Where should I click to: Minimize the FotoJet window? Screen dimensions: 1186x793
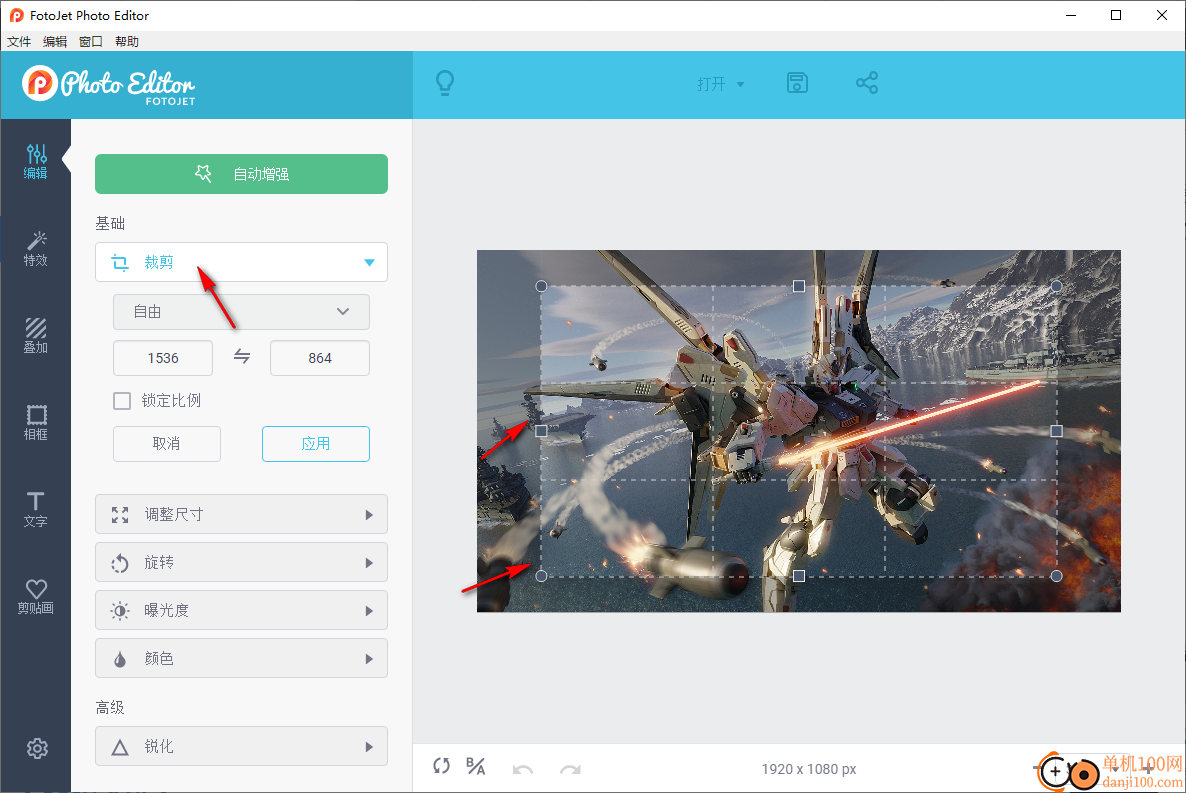1071,15
